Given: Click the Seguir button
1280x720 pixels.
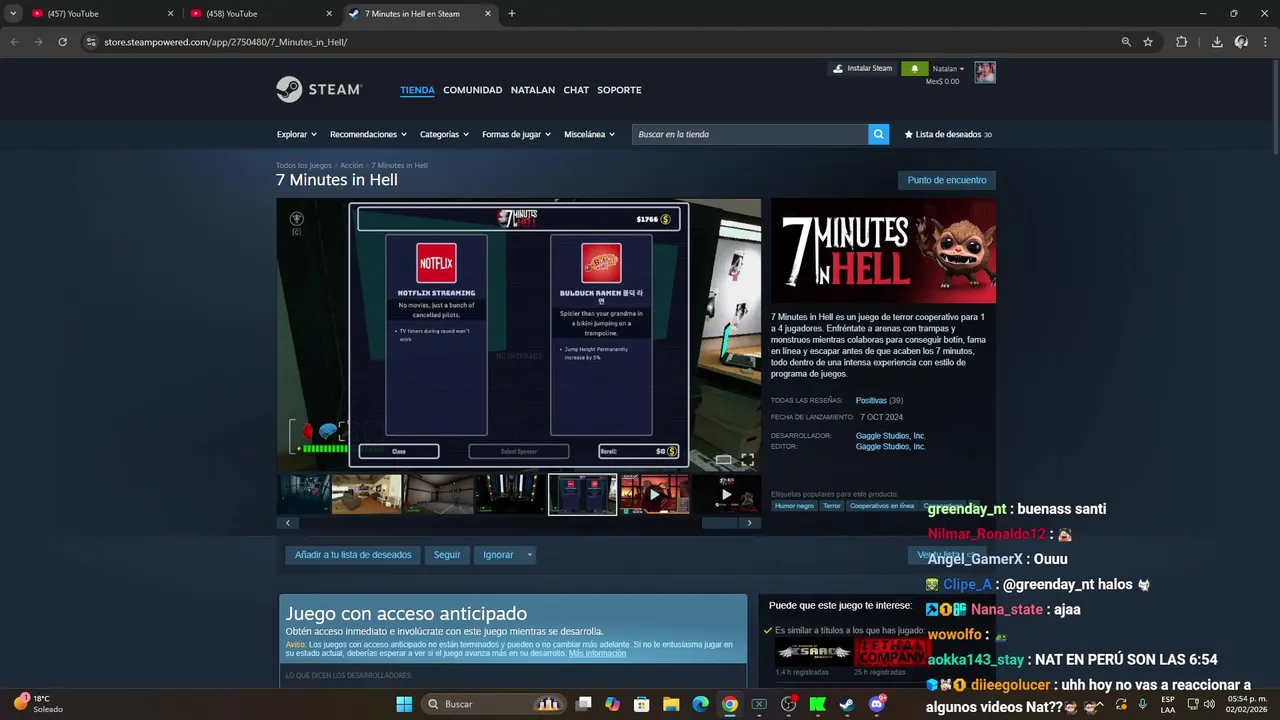Looking at the screenshot, I should tap(447, 555).
